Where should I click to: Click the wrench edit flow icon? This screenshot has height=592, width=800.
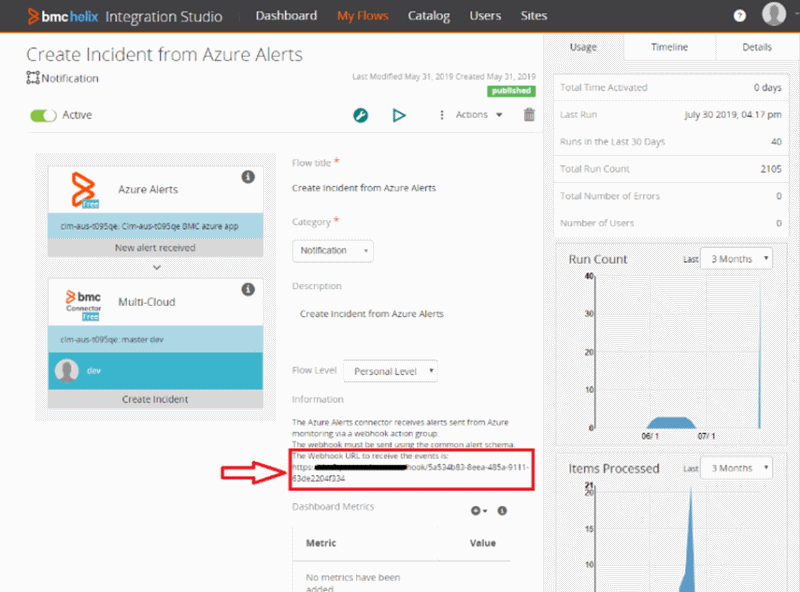pos(361,115)
